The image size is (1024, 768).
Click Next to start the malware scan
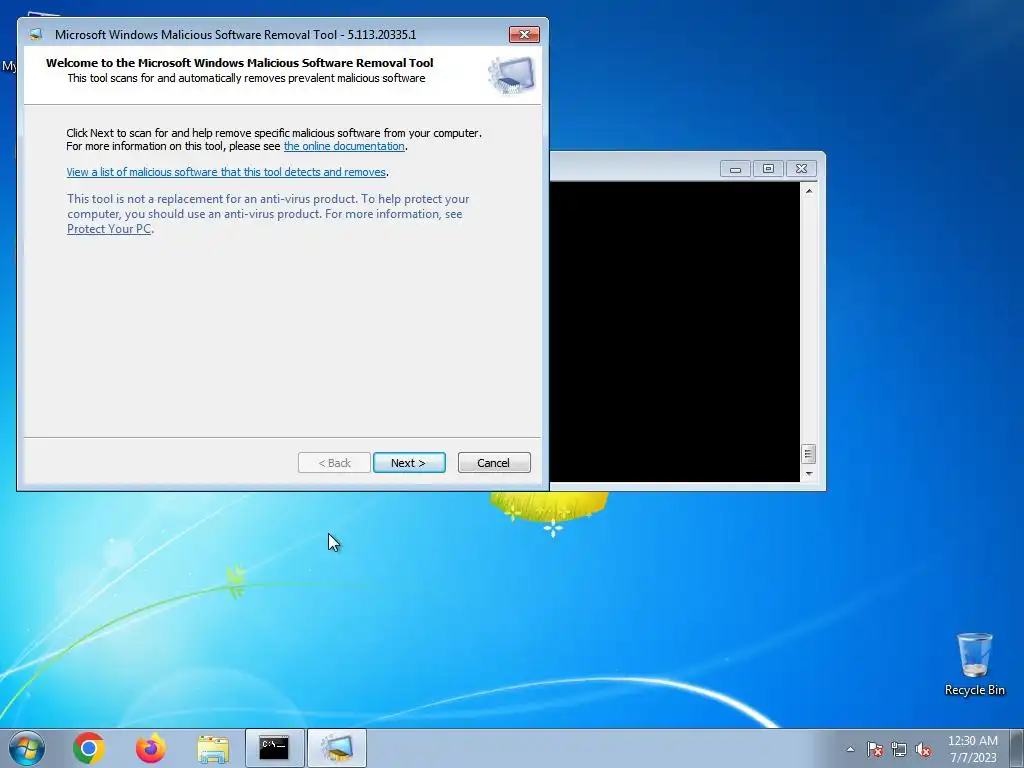pos(409,462)
